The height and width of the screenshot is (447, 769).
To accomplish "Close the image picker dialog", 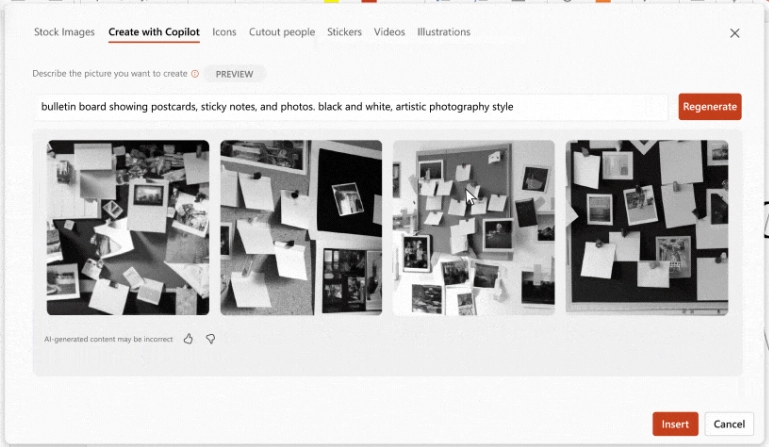I will coord(735,33).
